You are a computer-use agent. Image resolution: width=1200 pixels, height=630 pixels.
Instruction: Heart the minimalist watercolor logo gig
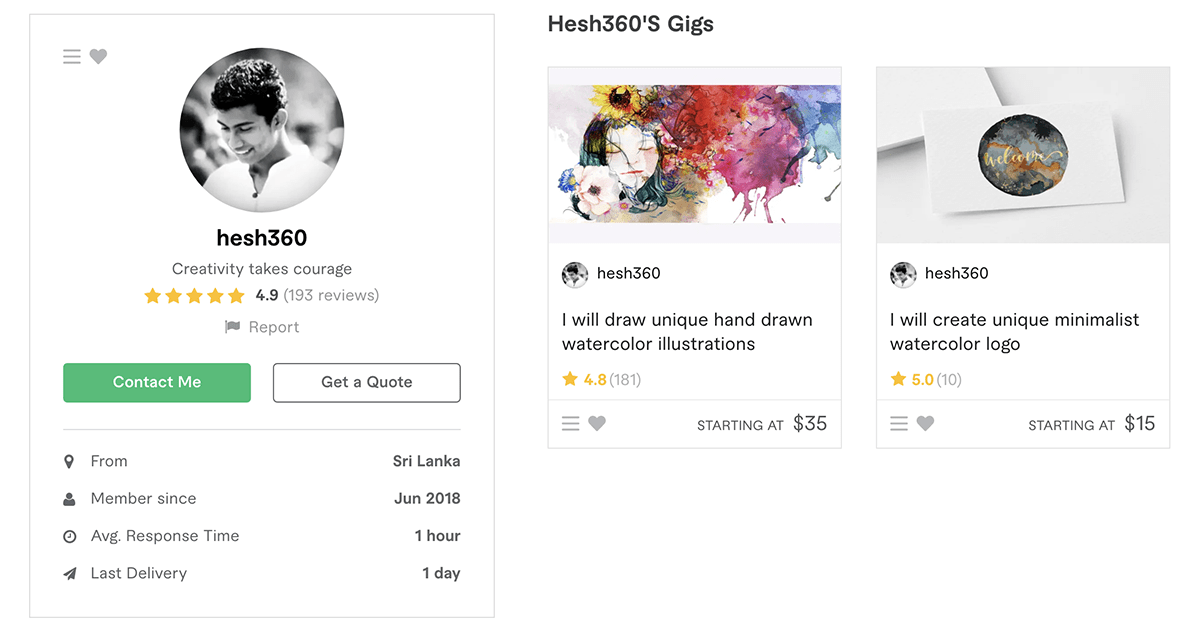pos(925,424)
